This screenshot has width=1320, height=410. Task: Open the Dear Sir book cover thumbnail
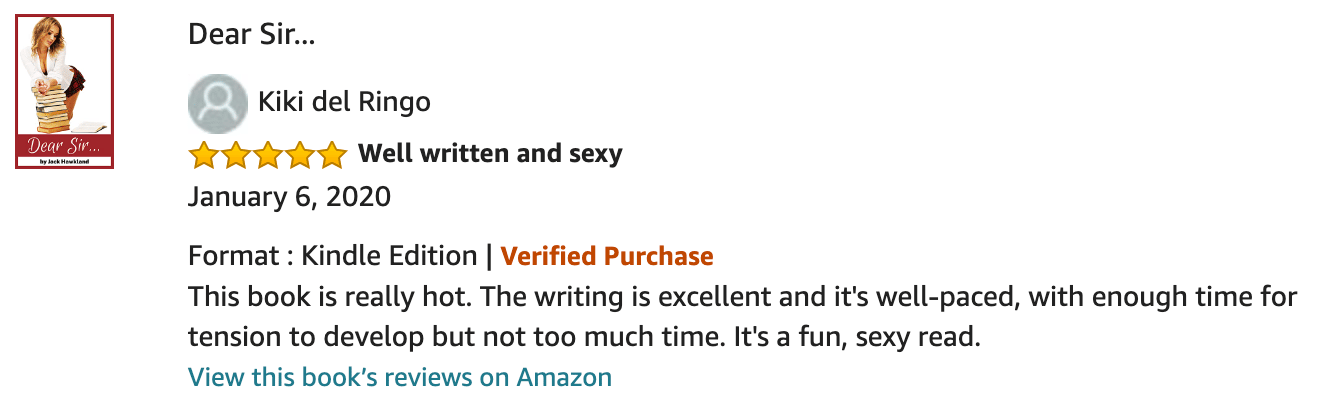[64, 92]
